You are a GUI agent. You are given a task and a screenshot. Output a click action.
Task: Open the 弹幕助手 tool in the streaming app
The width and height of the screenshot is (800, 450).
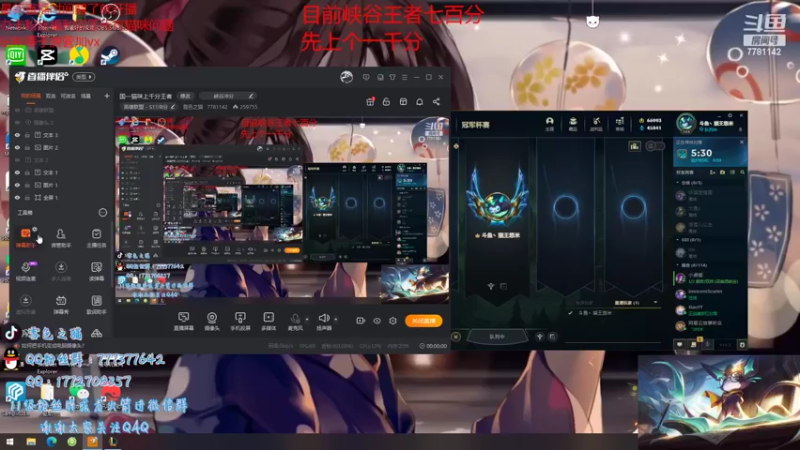click(26, 237)
